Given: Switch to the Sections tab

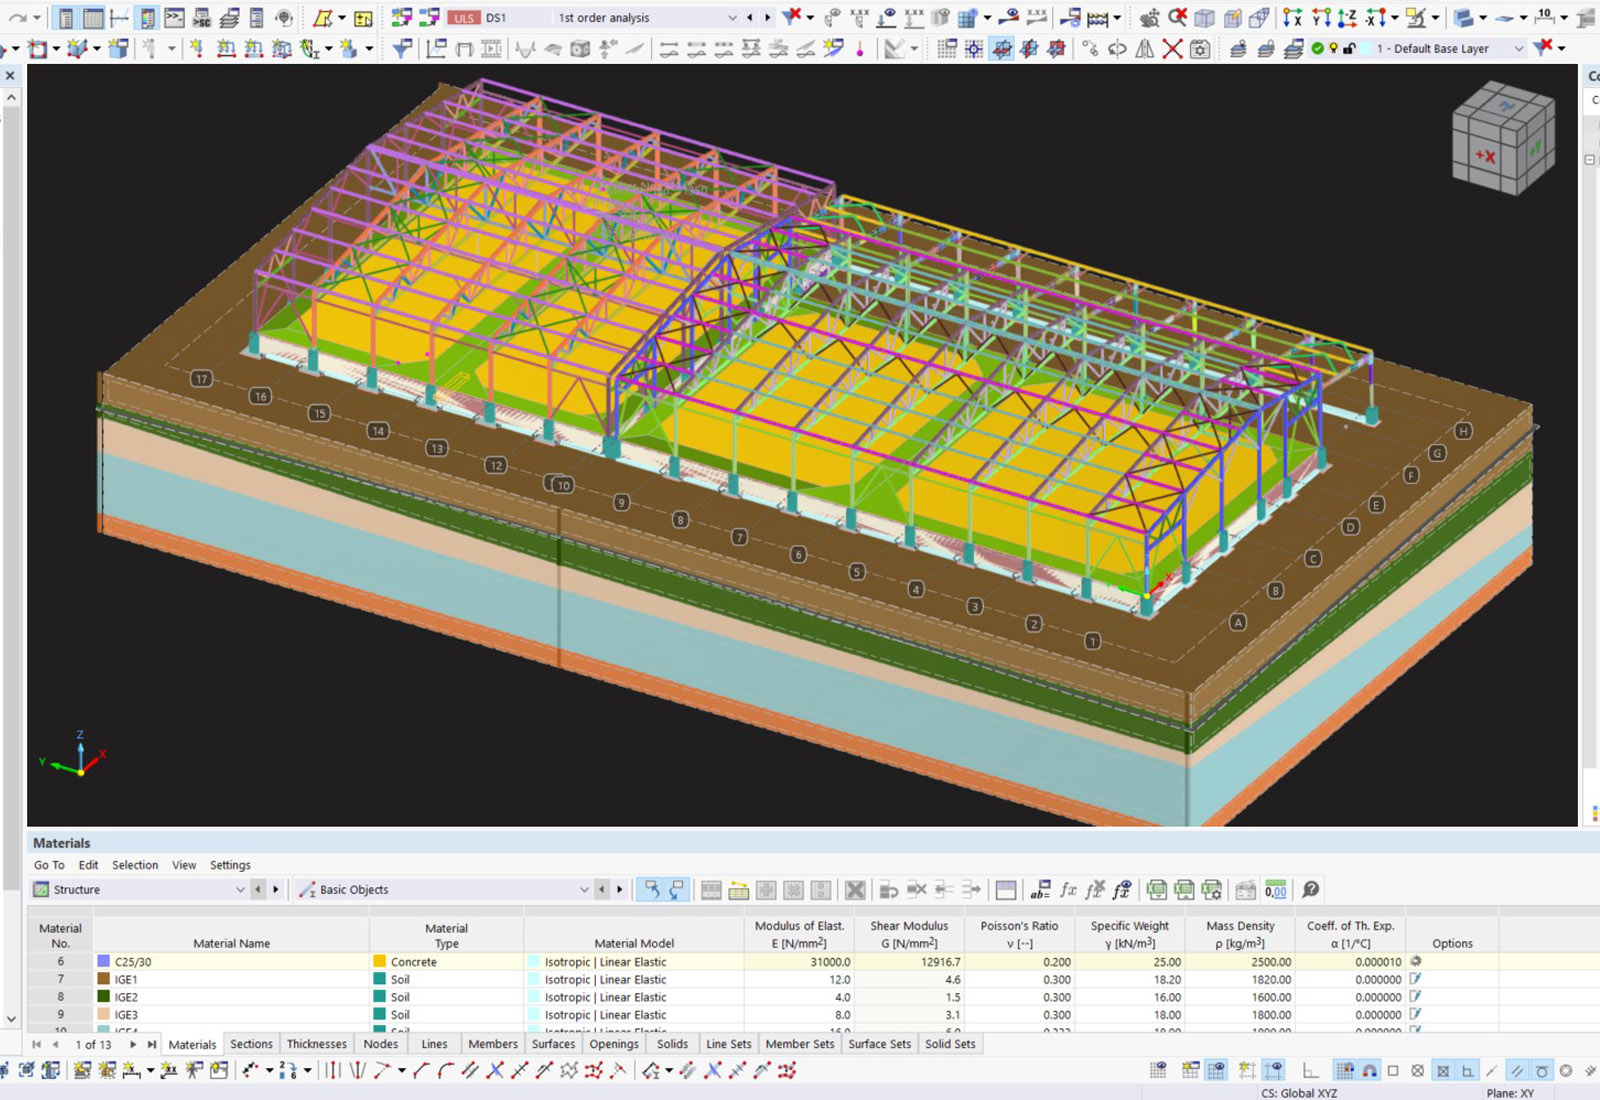Looking at the screenshot, I should pos(251,1044).
